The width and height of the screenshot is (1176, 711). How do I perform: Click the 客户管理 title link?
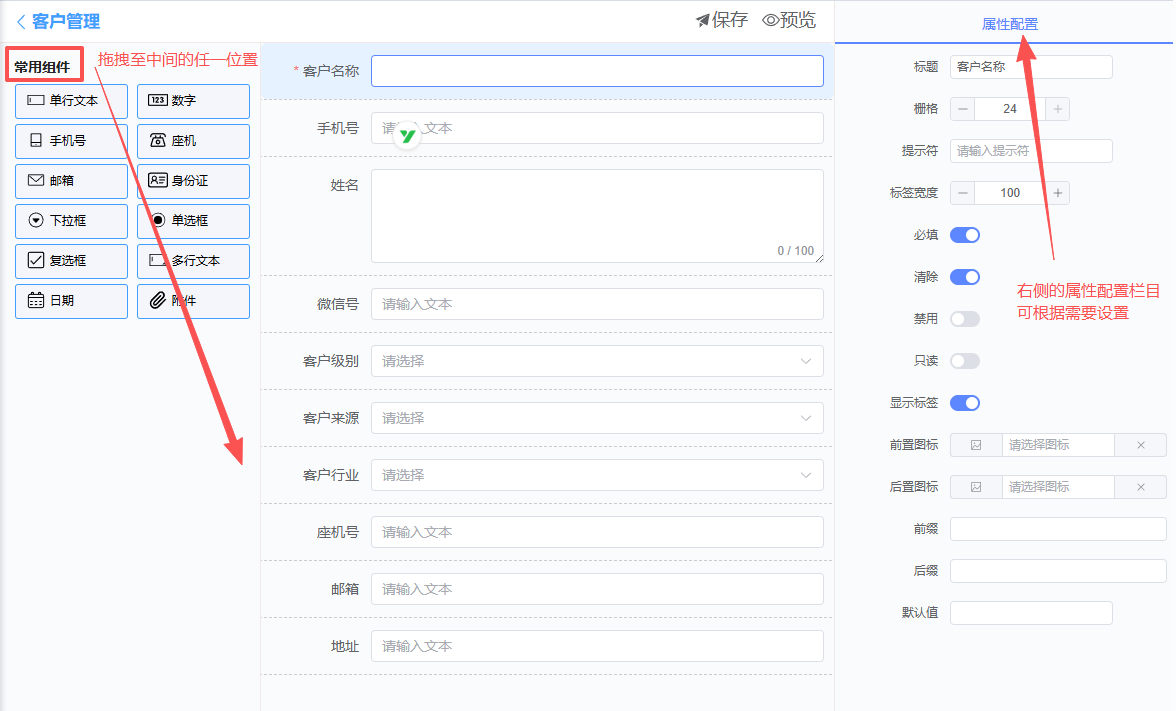click(66, 22)
